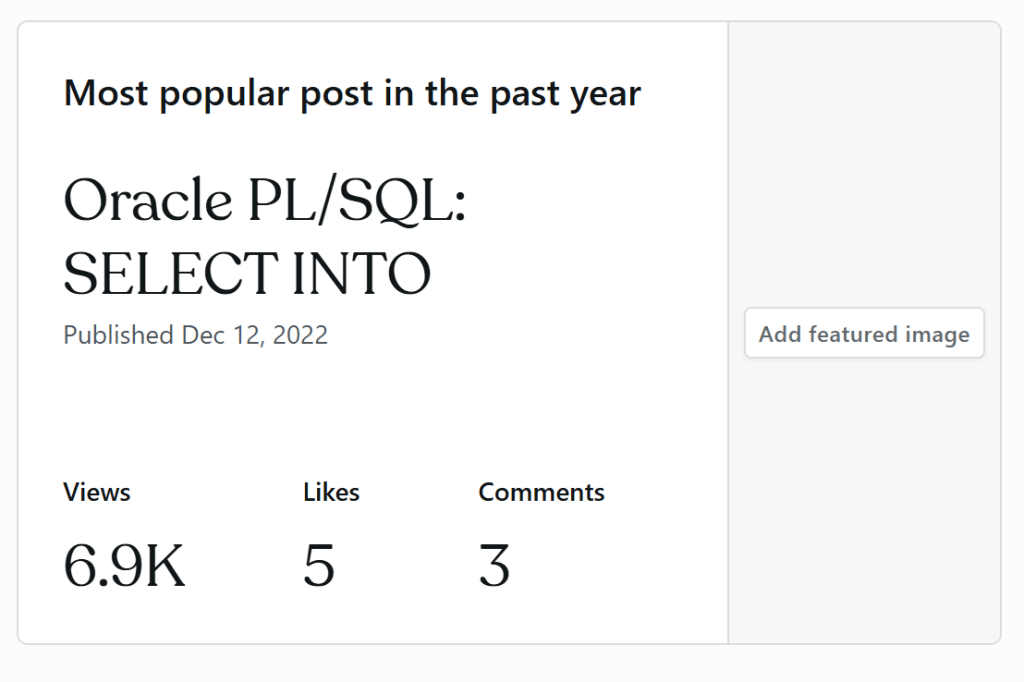Click the word "Published" under the title
Screen dimensions: 1024x682
point(118,335)
